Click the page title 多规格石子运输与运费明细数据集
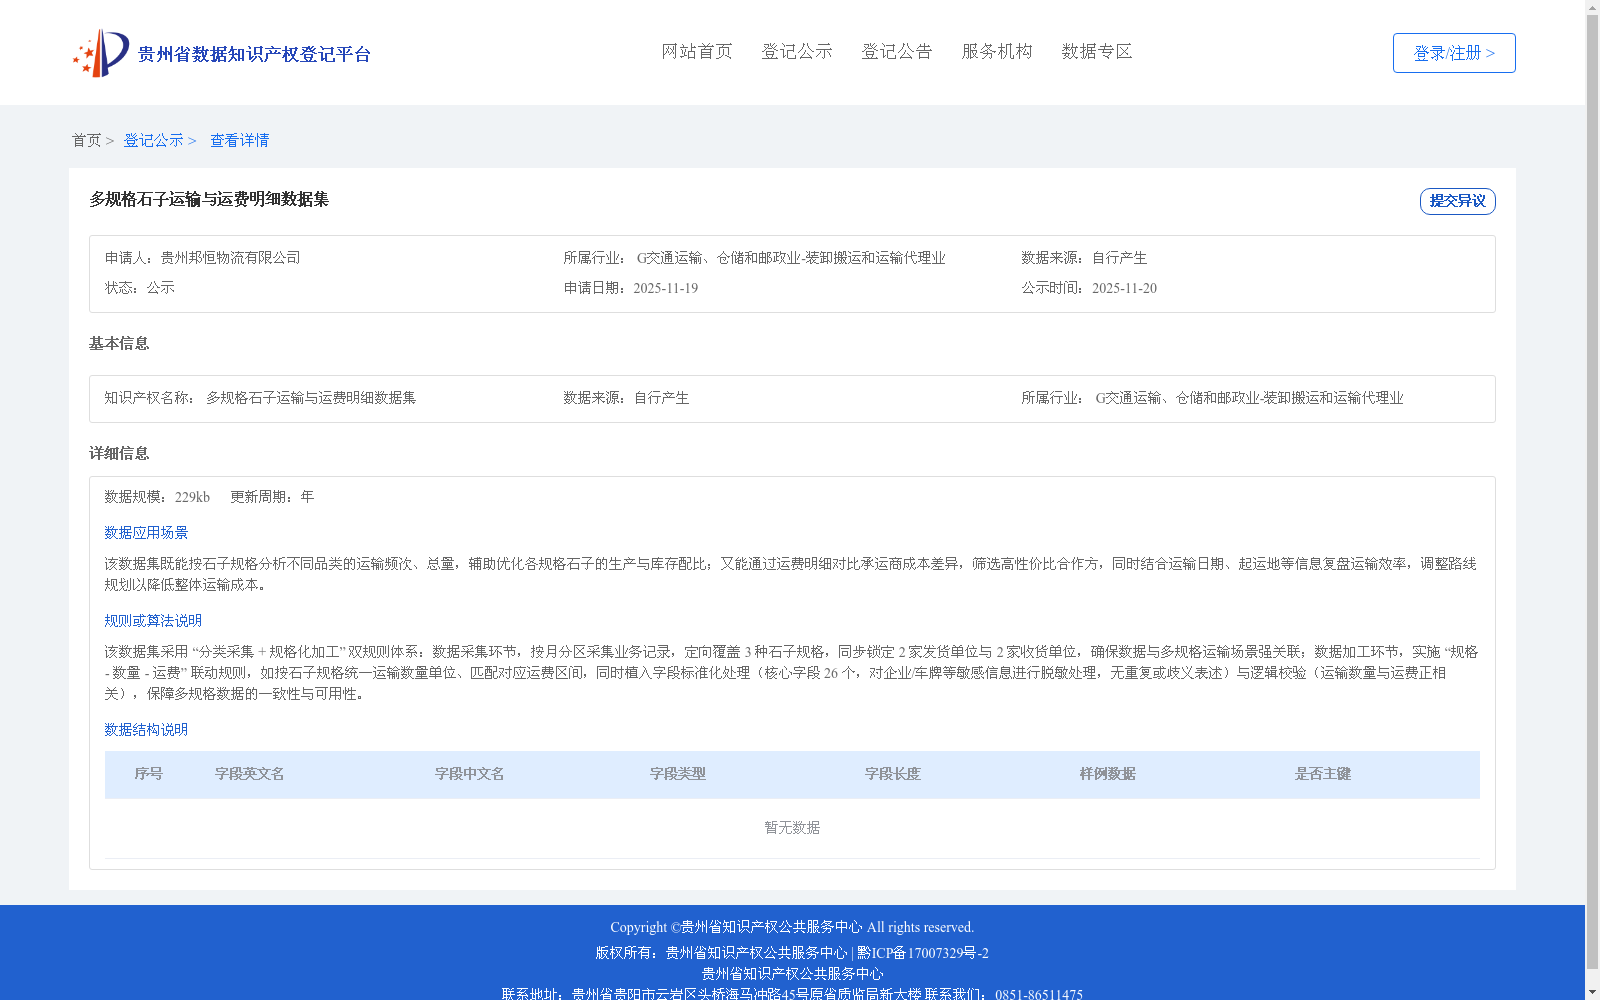1600x1000 pixels. 209,199
